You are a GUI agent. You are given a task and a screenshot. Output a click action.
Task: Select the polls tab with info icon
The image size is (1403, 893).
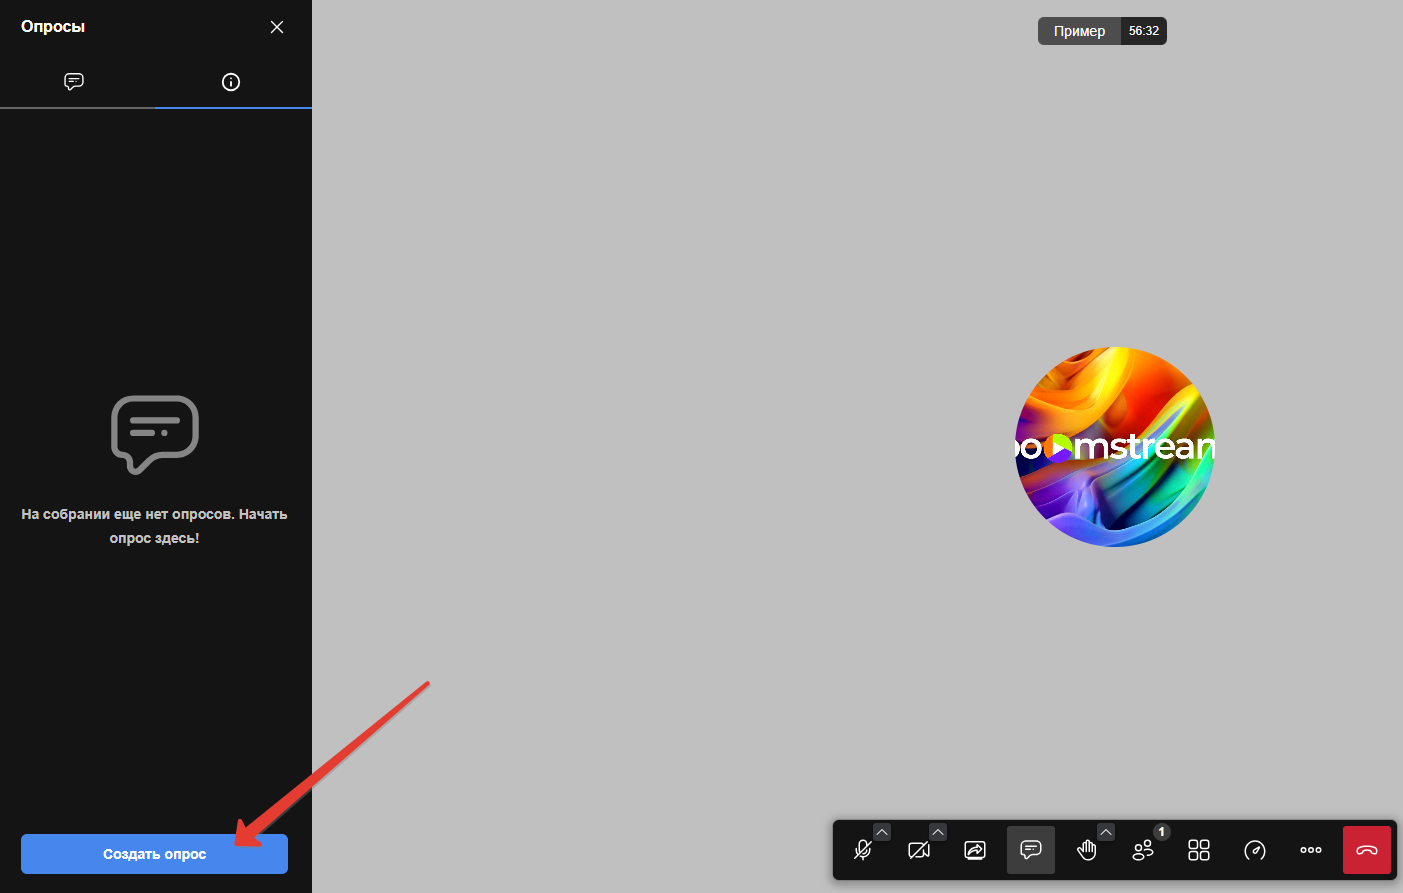[231, 82]
